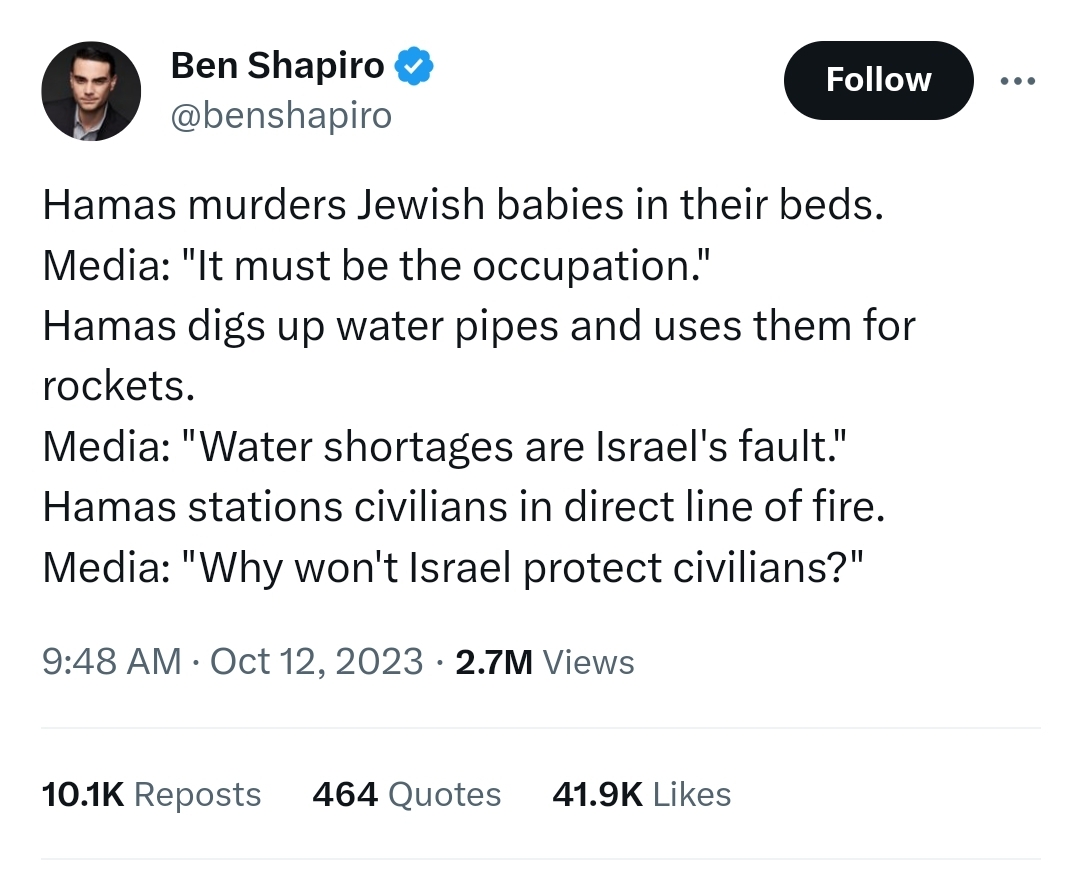Click the Ben Shapiro display name
This screenshot has width=1080, height=874.
[x=277, y=66]
